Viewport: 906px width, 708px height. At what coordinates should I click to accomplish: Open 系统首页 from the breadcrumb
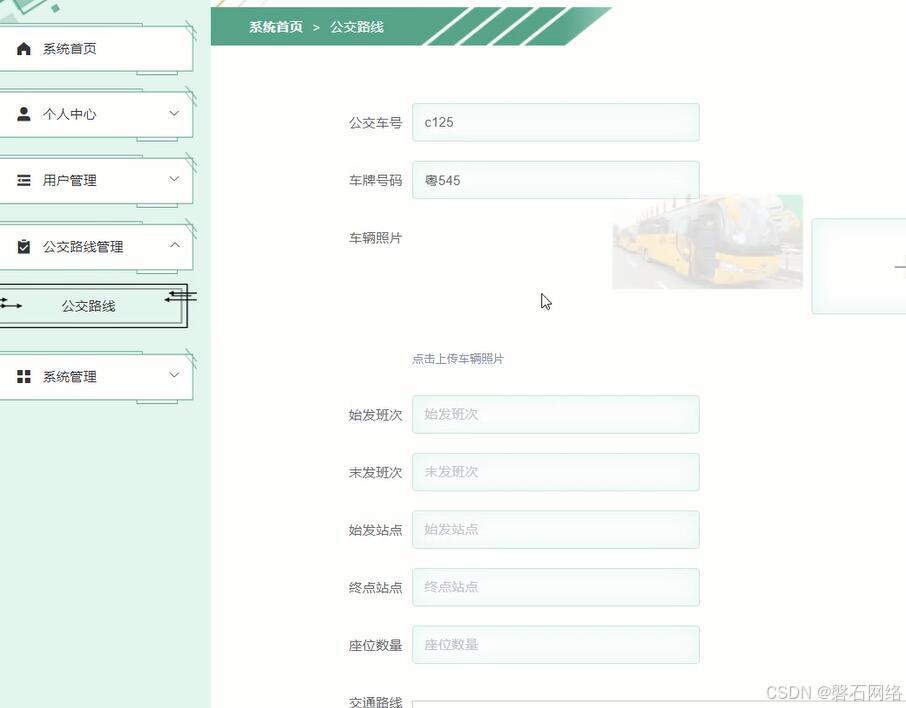pyautogui.click(x=275, y=27)
